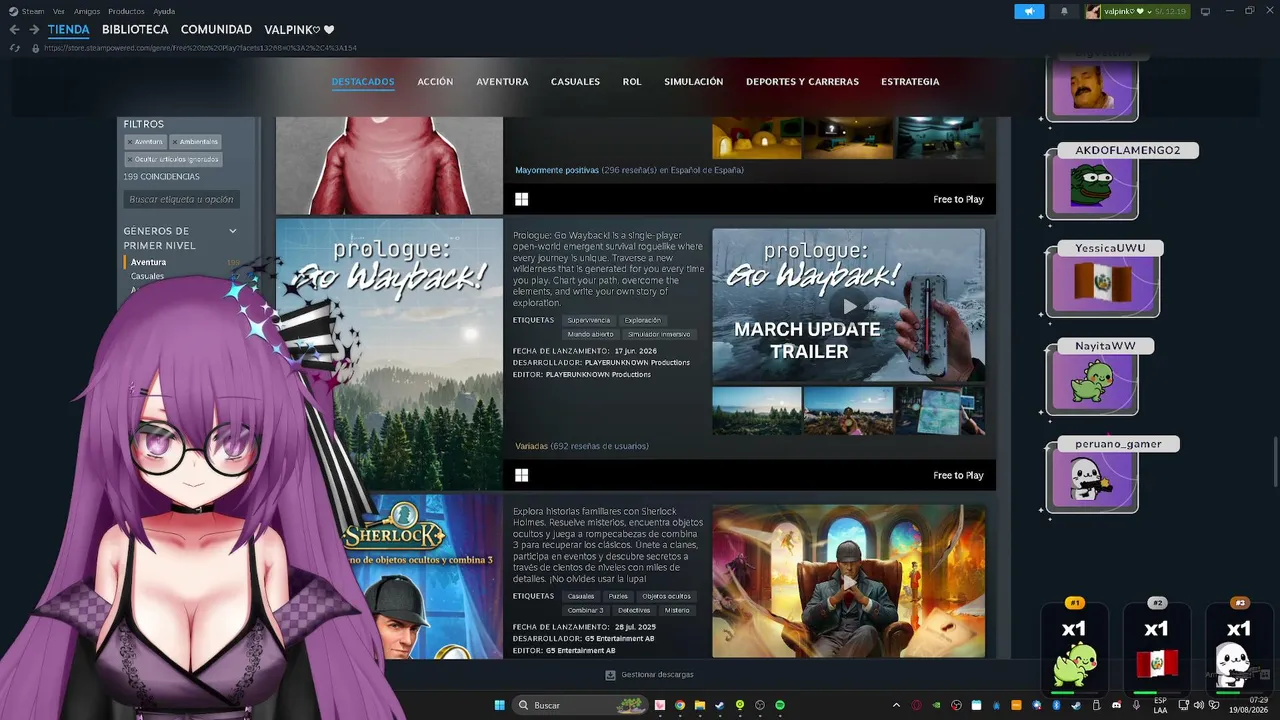Open Google Chrome from the taskbar
Image resolution: width=1280 pixels, height=720 pixels.
pos(680,705)
